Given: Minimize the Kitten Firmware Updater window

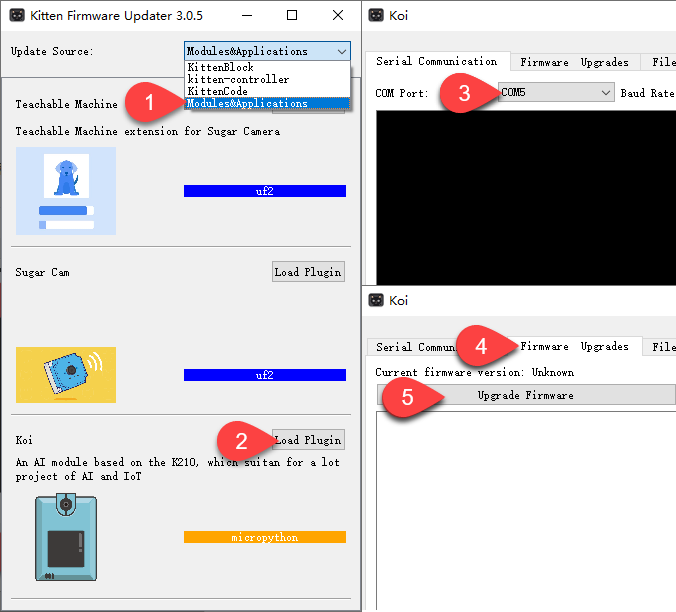Looking at the screenshot, I should click(x=247, y=16).
